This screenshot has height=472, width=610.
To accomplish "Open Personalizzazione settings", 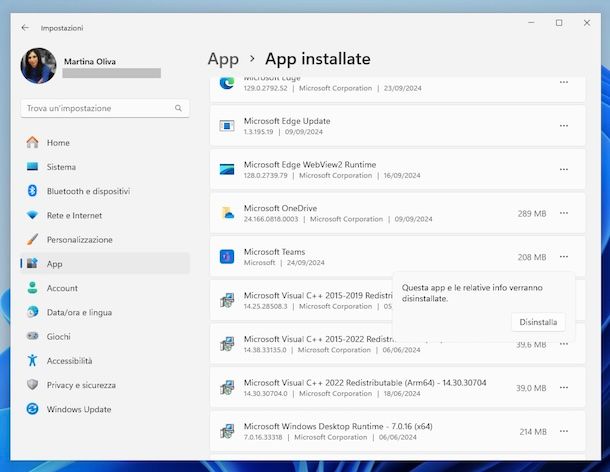I will (105, 240).
